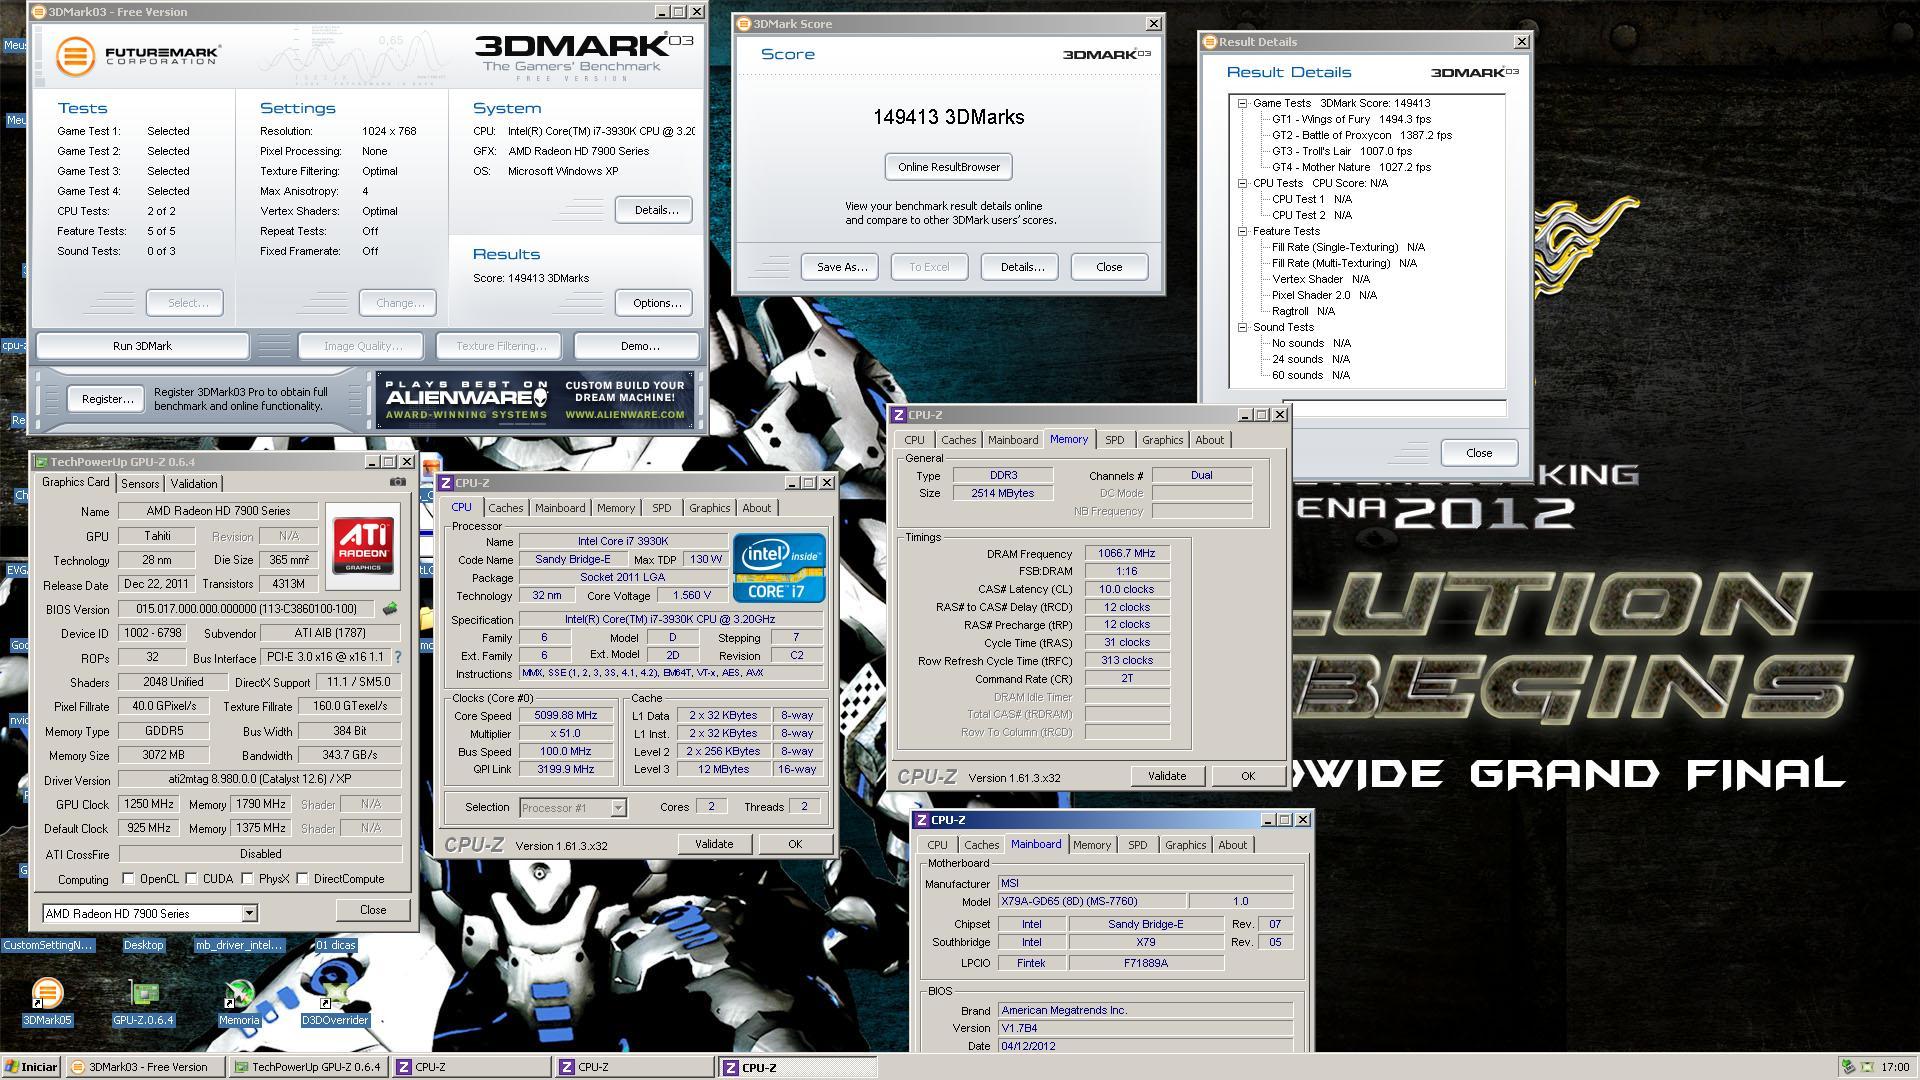The height and width of the screenshot is (1080, 1920).
Task: Select GT4 - Mother Nature result row
Action: (x=1351, y=167)
